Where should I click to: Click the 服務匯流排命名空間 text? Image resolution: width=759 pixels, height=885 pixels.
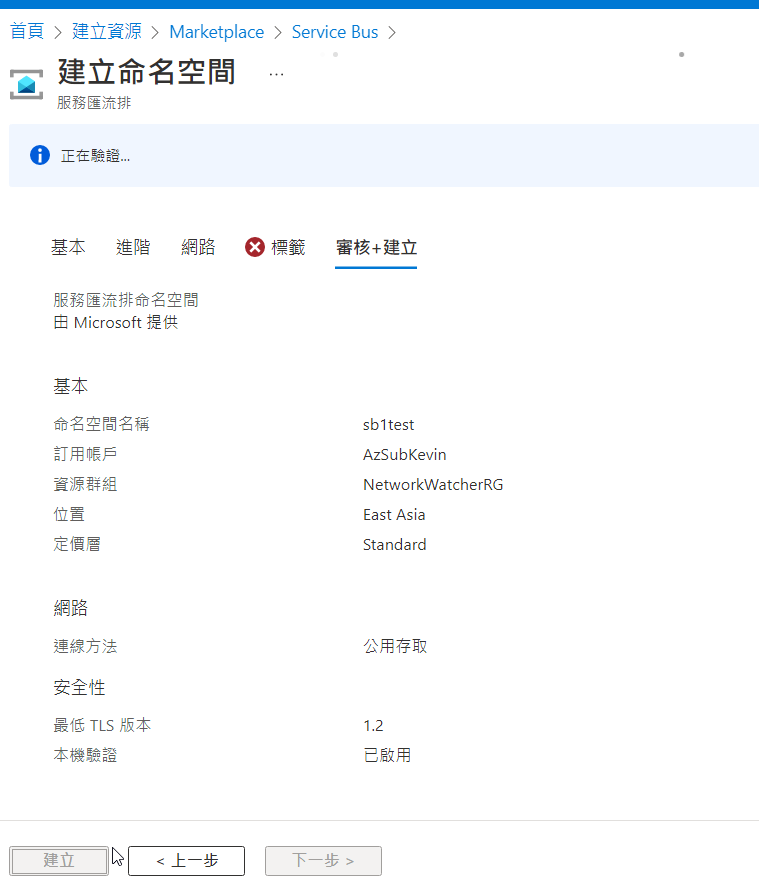126,300
